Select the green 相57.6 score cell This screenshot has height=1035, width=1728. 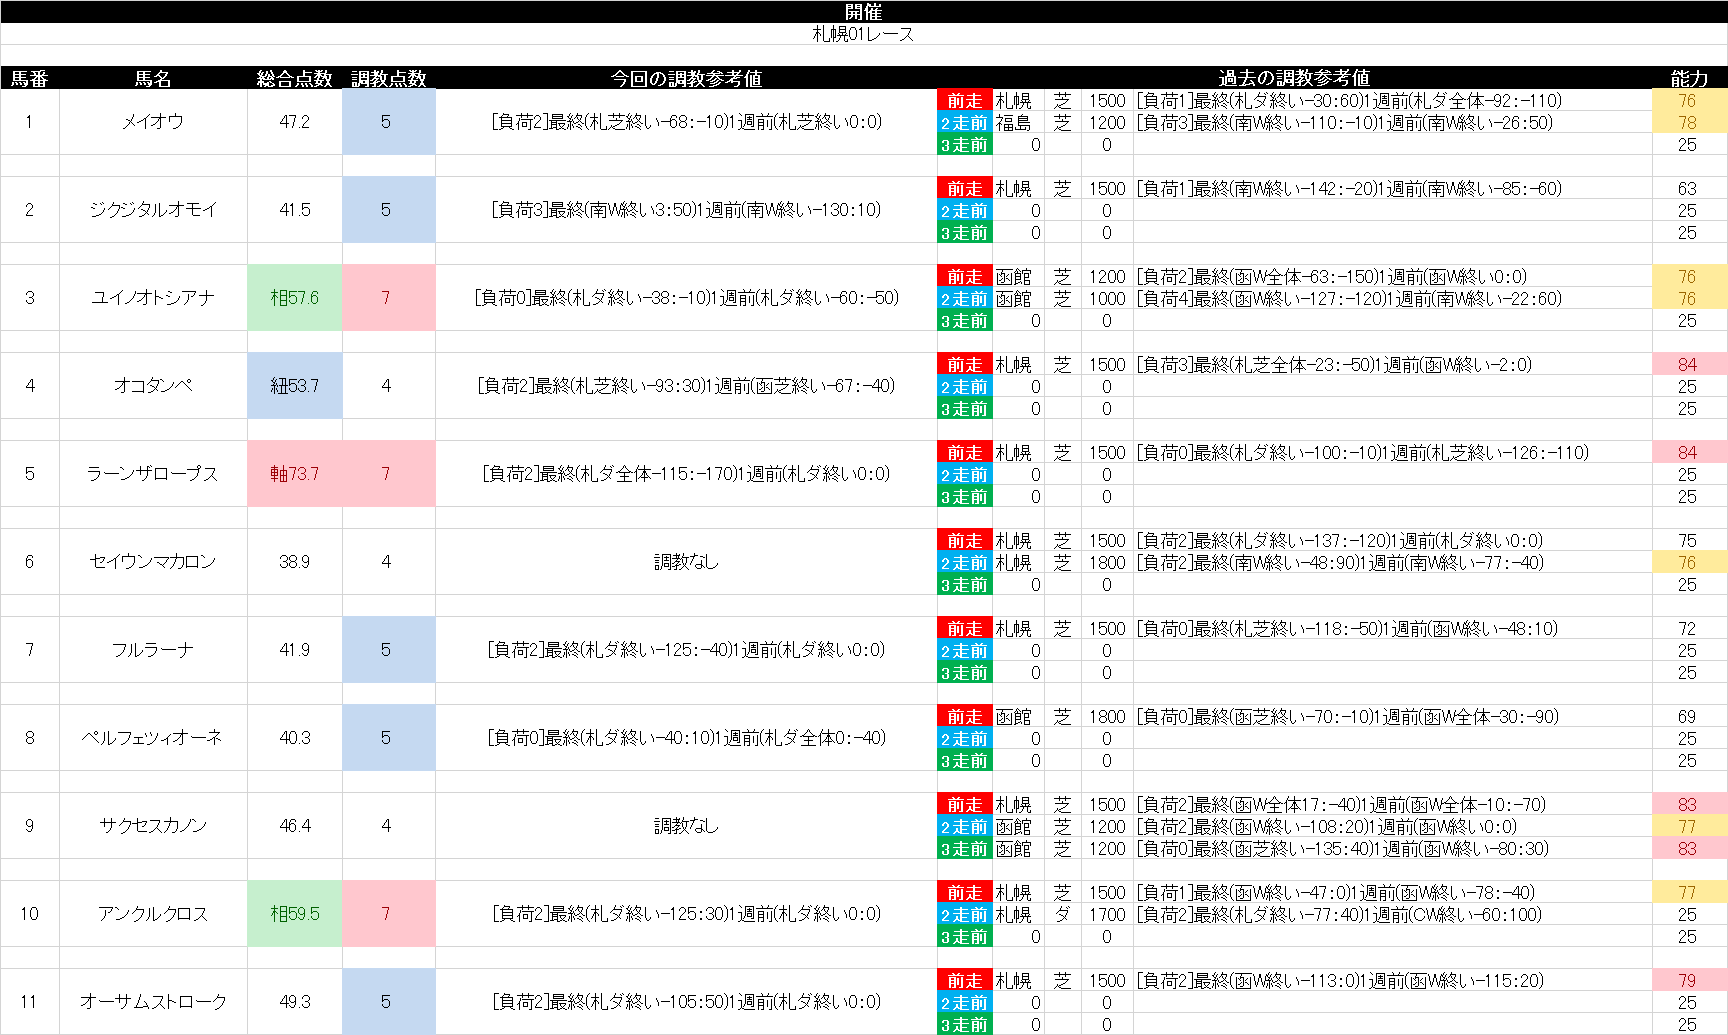[x=294, y=298]
